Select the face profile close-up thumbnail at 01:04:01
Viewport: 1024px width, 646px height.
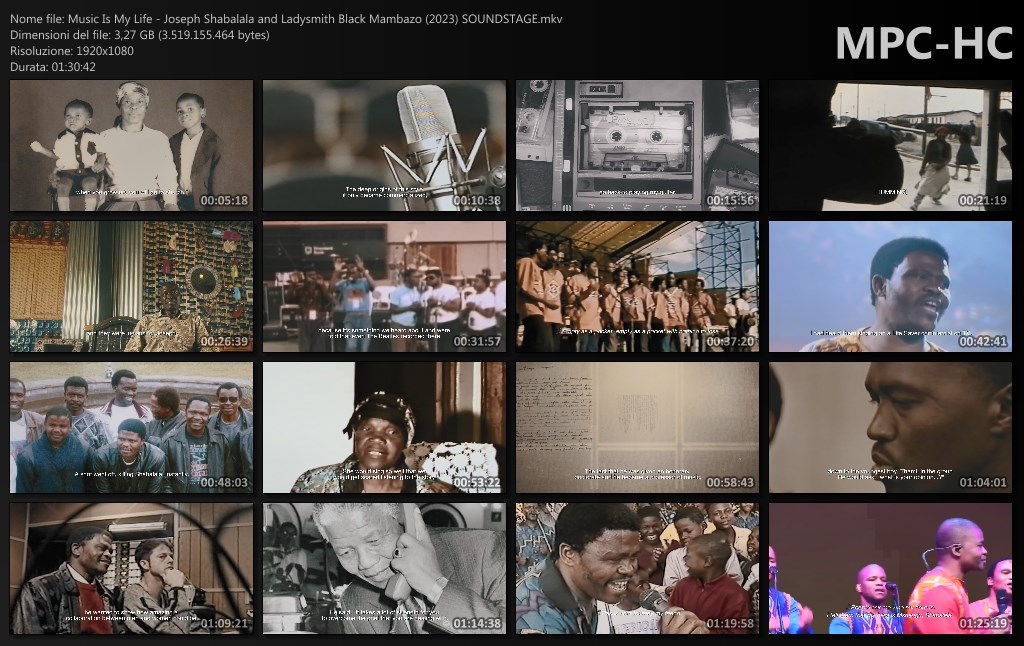pos(890,427)
